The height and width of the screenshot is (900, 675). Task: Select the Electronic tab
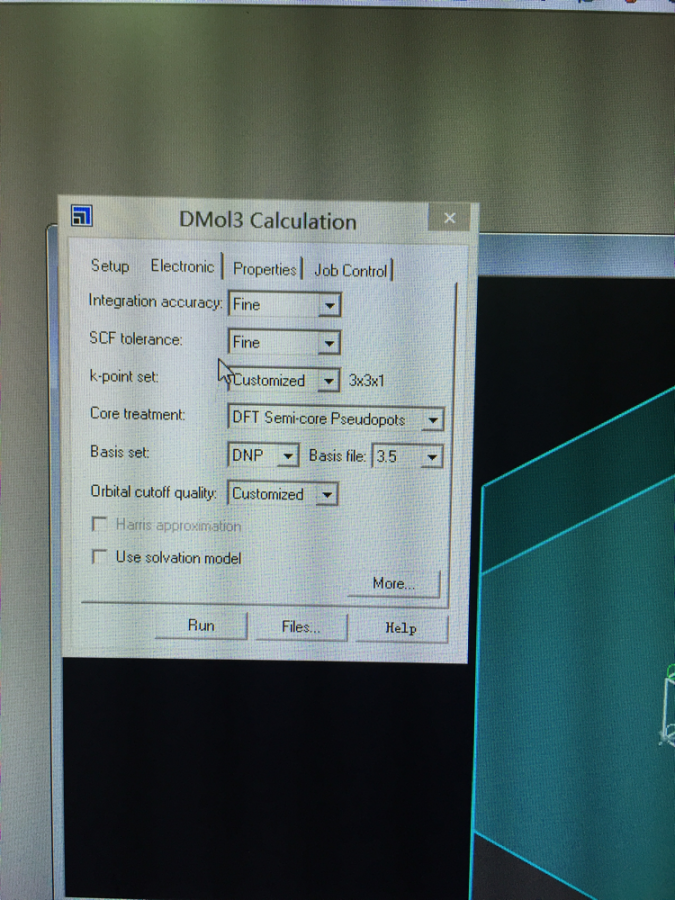pos(182,266)
